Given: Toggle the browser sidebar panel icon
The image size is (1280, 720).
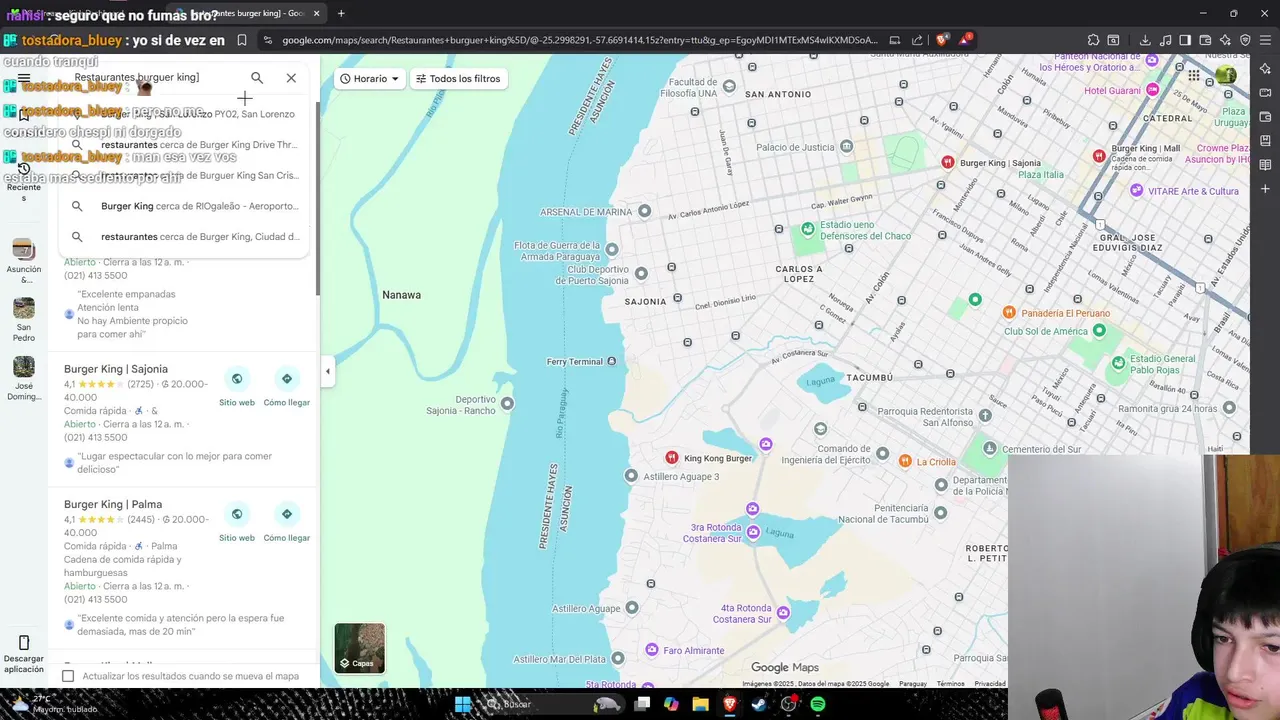Looking at the screenshot, I should [x=1185, y=40].
